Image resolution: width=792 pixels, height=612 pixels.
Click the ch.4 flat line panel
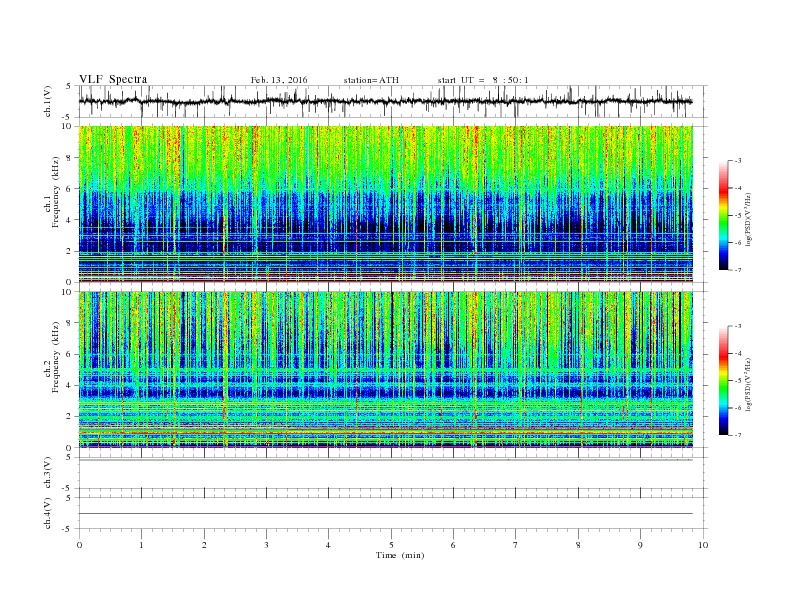pyautogui.click(x=393, y=514)
